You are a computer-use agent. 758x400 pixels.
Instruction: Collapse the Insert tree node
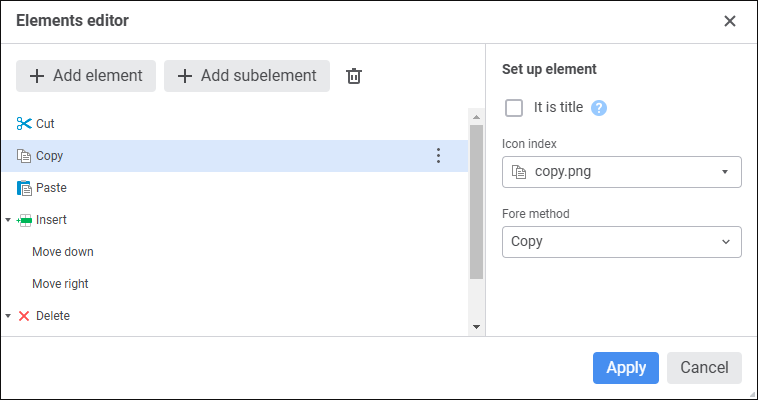pyautogui.click(x=8, y=220)
